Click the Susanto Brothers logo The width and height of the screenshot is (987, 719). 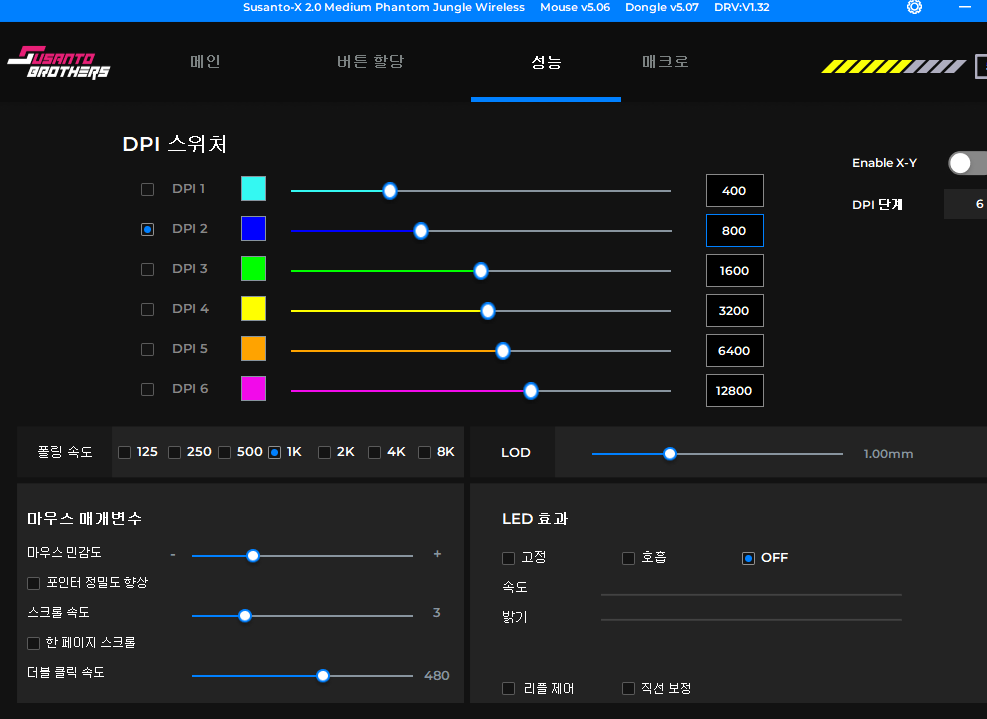tap(59, 62)
